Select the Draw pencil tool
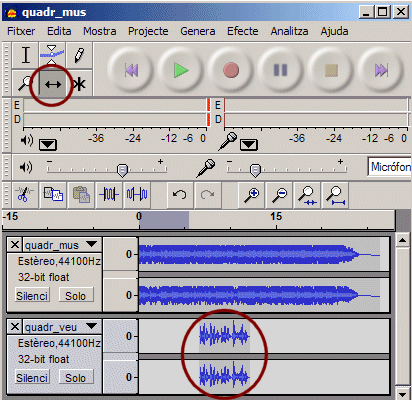Screen dimensions: 412x400 point(79,55)
